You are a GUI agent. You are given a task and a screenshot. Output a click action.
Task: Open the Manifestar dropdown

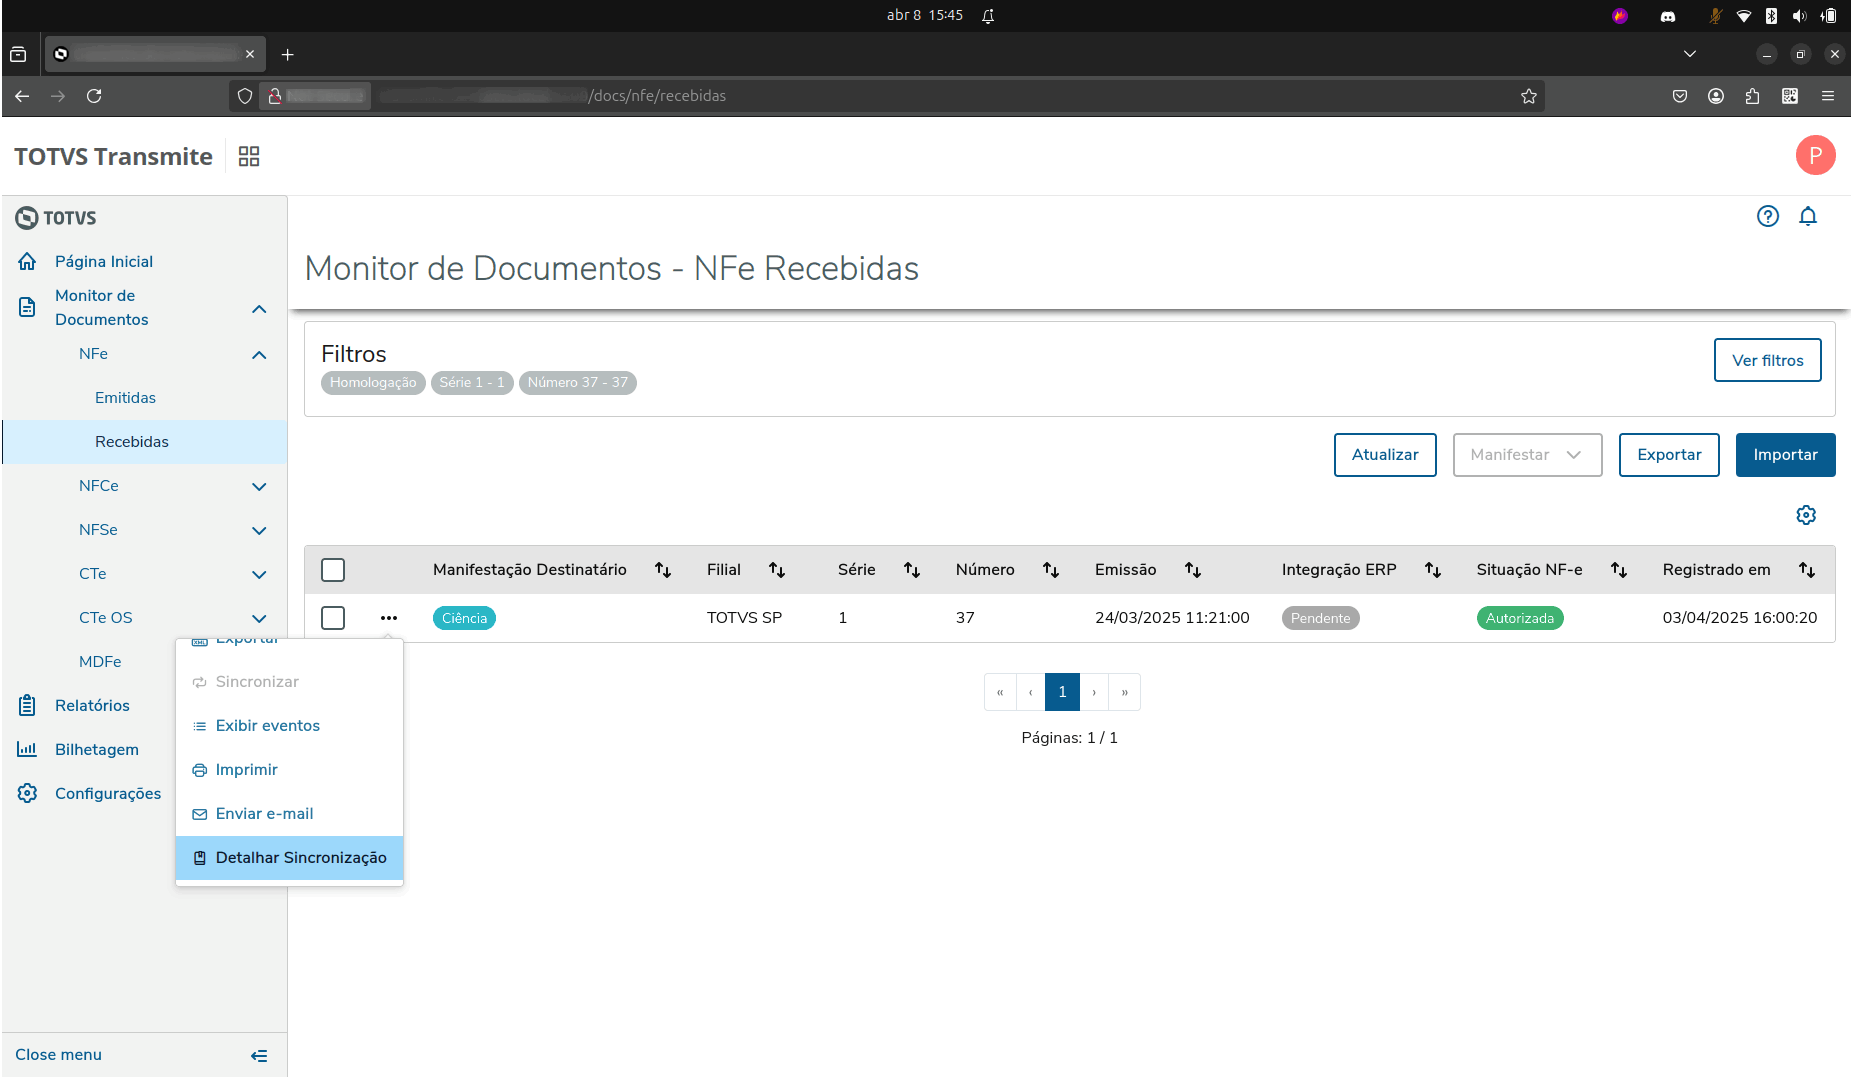(1527, 455)
